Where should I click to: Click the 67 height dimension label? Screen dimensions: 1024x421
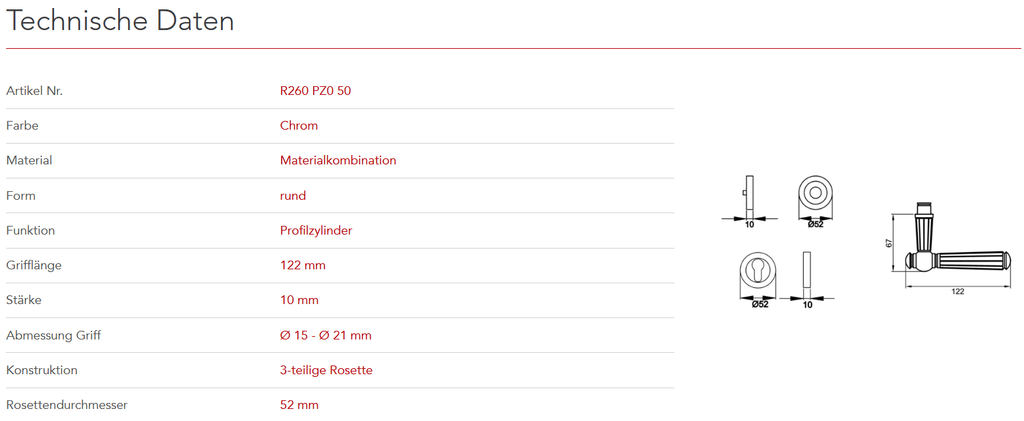tap(888, 244)
